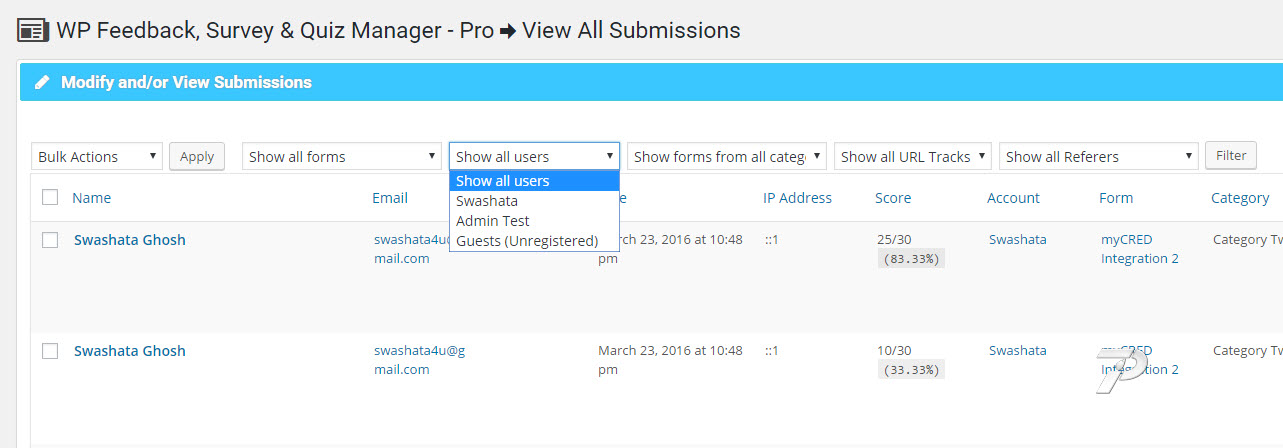Viewport: 1283px width, 448px height.
Task: Open the first row's myCRED Integration 2 form link
Action: click(x=1139, y=249)
